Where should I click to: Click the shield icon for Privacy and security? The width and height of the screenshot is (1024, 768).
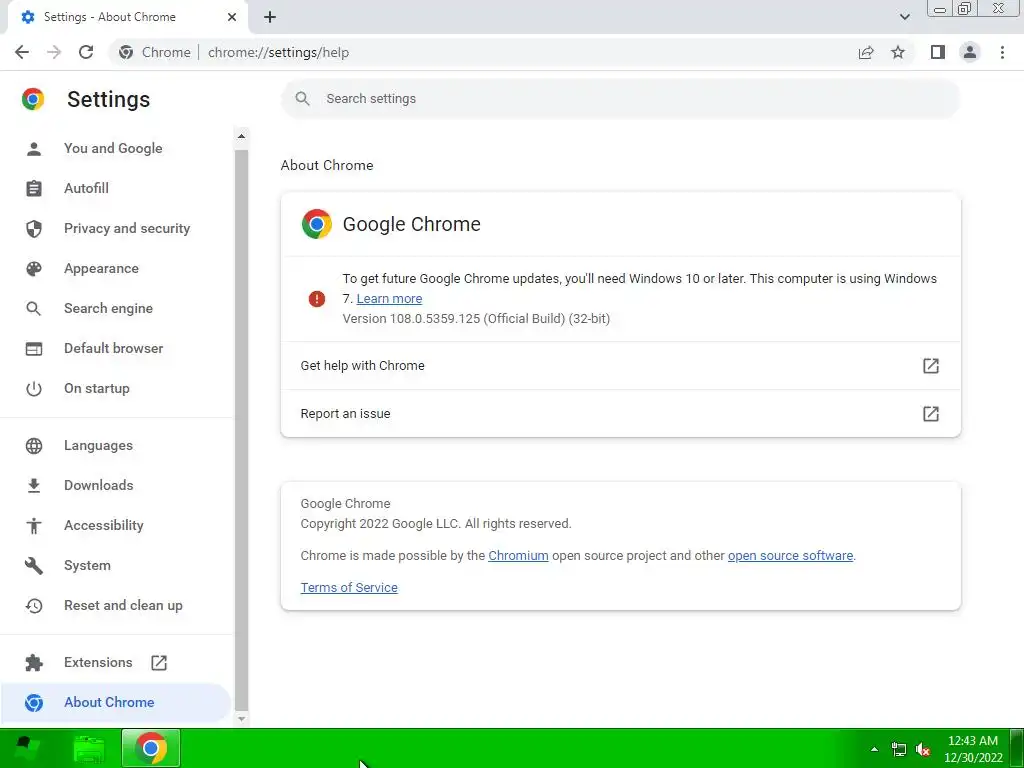point(34,229)
